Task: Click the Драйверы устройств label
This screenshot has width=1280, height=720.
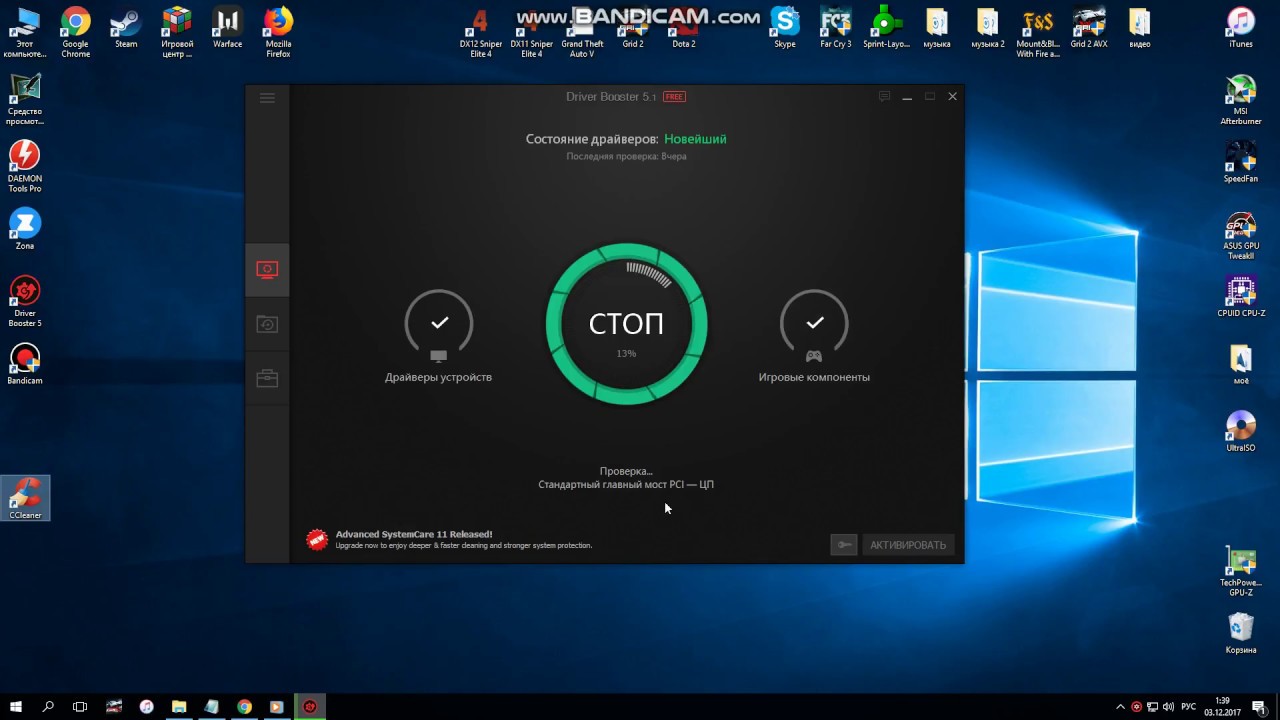Action: click(438, 377)
